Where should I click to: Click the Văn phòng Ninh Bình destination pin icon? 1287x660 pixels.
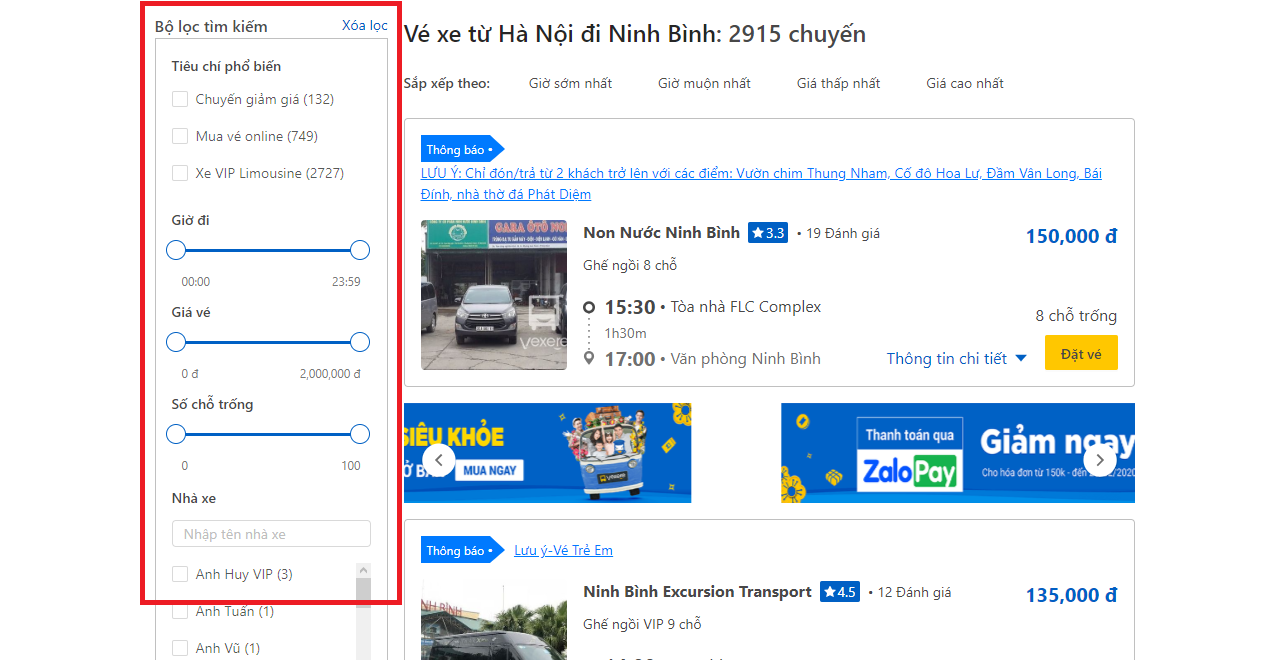(589, 358)
